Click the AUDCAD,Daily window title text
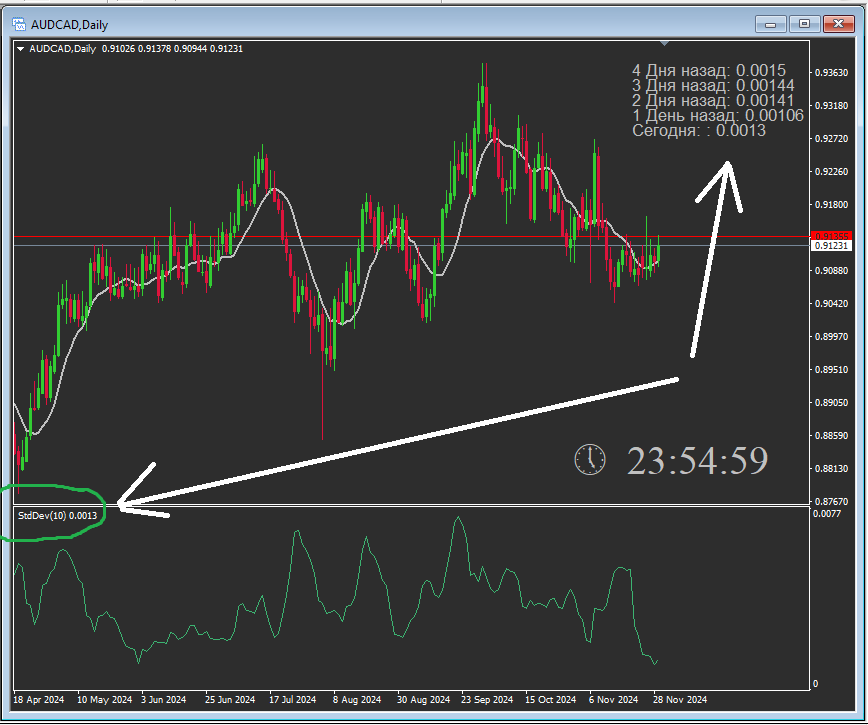The width and height of the screenshot is (868, 725). pyautogui.click(x=69, y=25)
